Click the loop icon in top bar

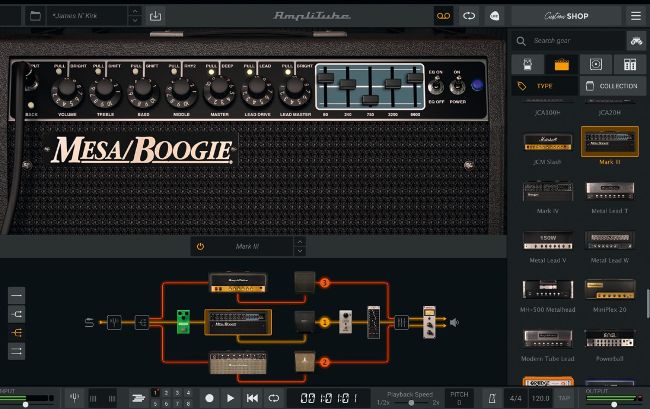(x=469, y=16)
